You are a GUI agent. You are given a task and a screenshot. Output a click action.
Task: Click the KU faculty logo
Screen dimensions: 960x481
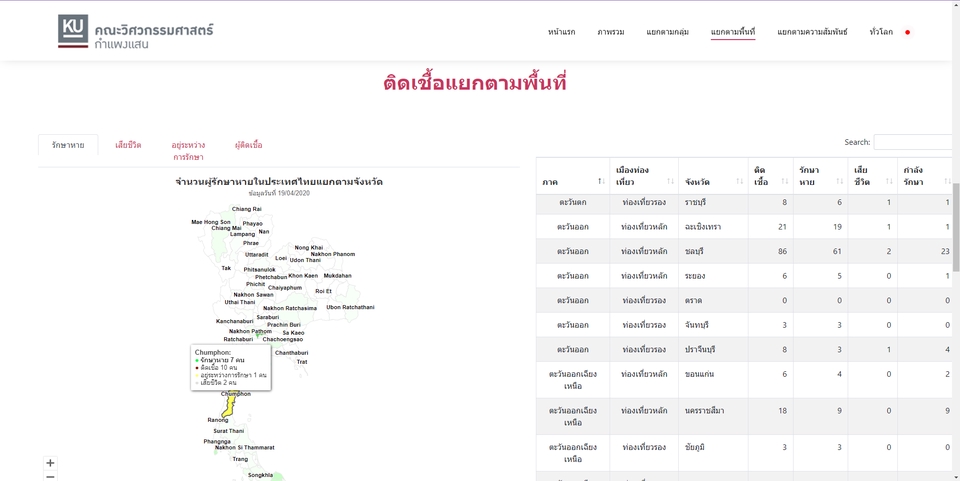point(135,32)
